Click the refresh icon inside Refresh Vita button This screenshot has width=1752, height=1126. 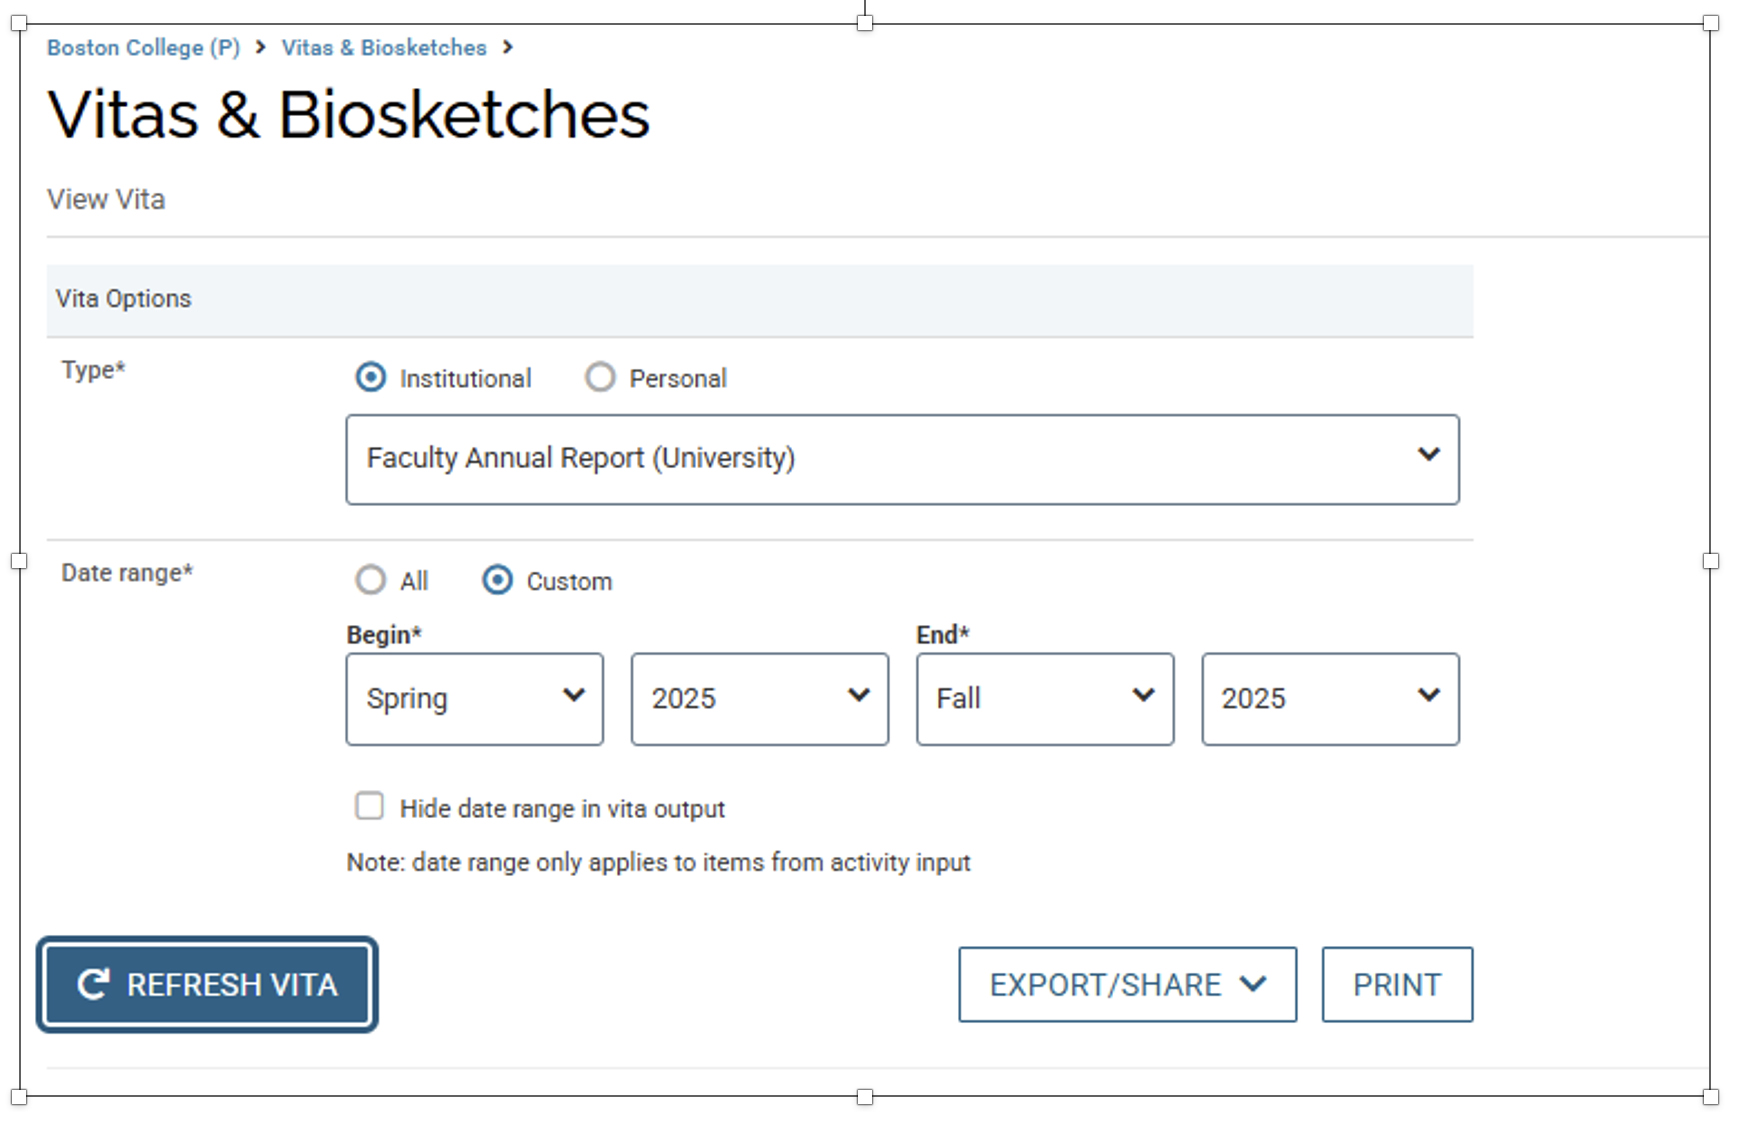[x=94, y=984]
